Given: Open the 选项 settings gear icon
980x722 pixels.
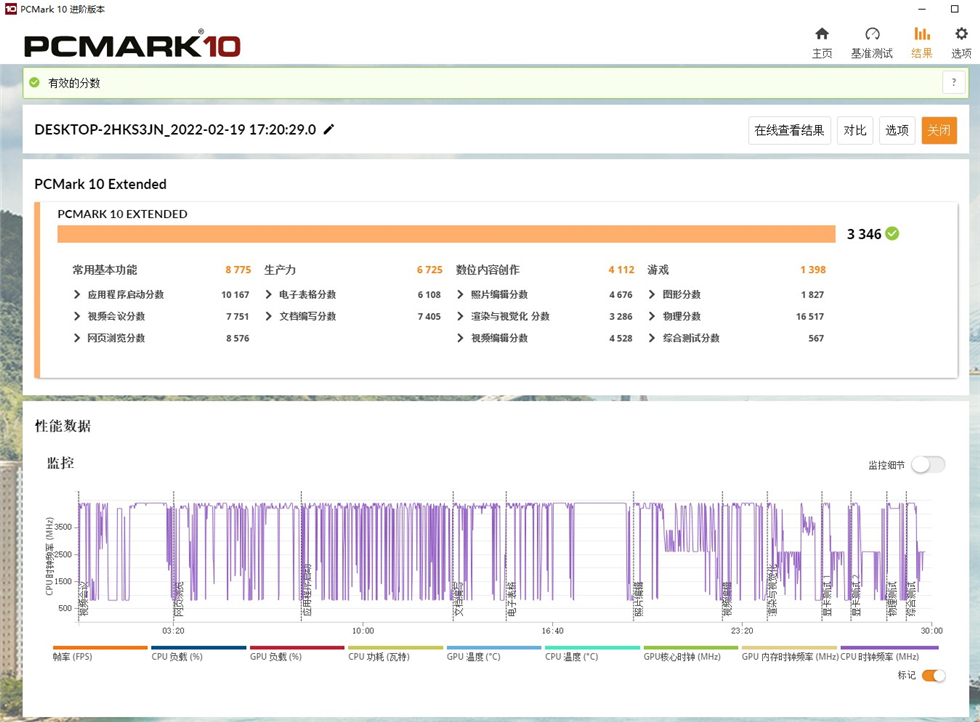Looking at the screenshot, I should click(961, 34).
